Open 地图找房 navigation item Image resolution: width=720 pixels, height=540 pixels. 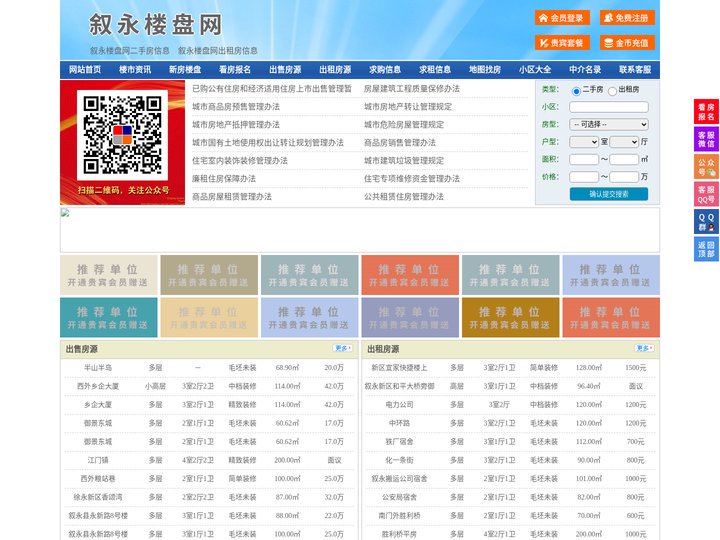485,70
